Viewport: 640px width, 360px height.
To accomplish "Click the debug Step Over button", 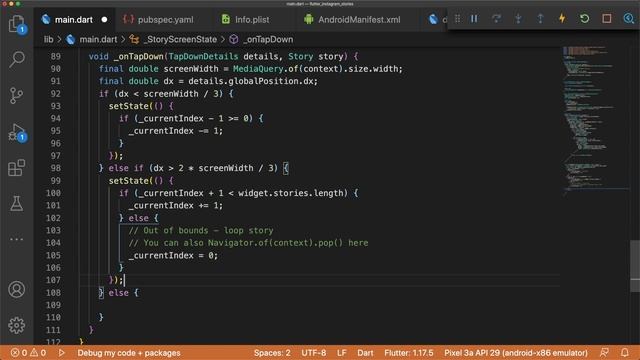I will coord(496,19).
